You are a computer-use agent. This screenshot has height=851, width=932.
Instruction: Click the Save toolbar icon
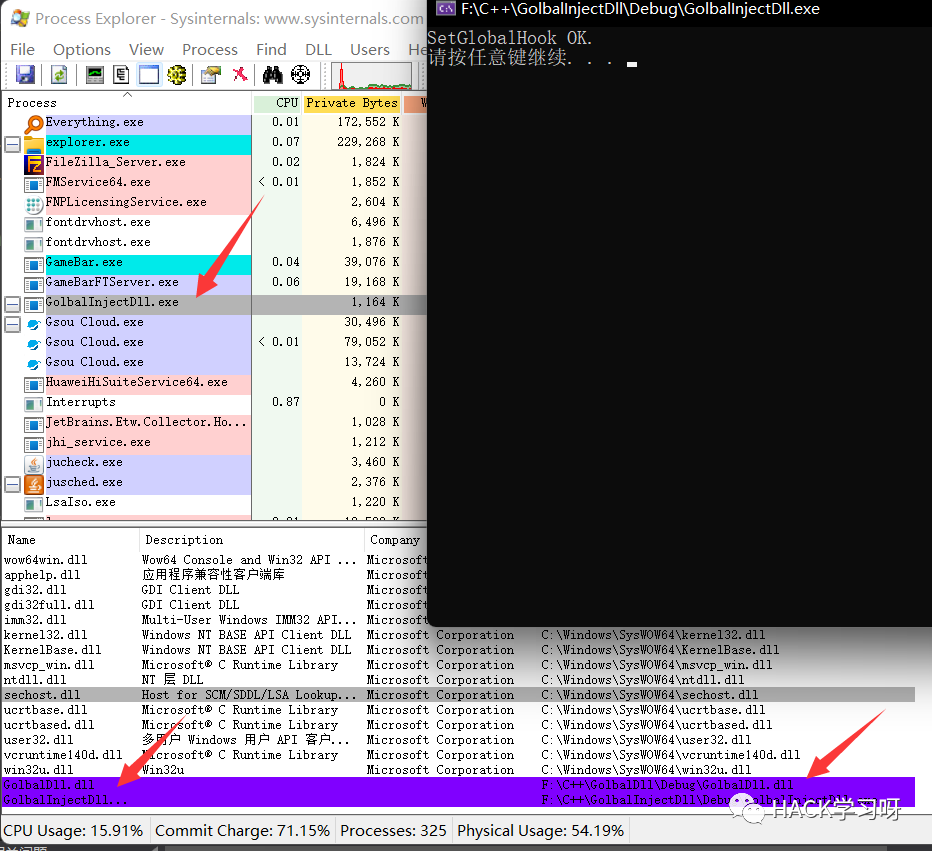[x=25, y=75]
